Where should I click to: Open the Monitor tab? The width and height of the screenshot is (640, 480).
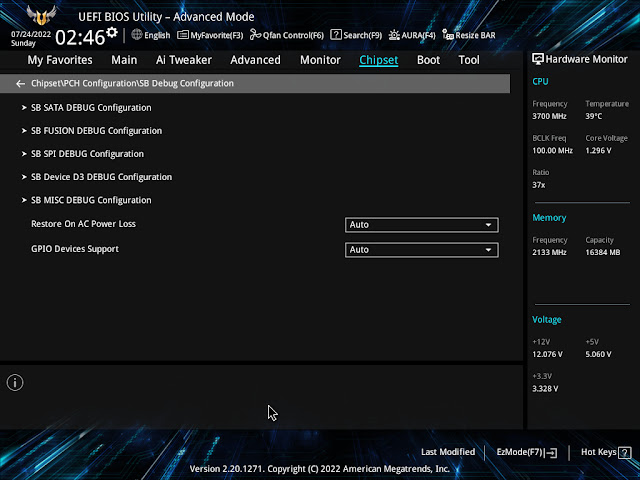coord(320,60)
